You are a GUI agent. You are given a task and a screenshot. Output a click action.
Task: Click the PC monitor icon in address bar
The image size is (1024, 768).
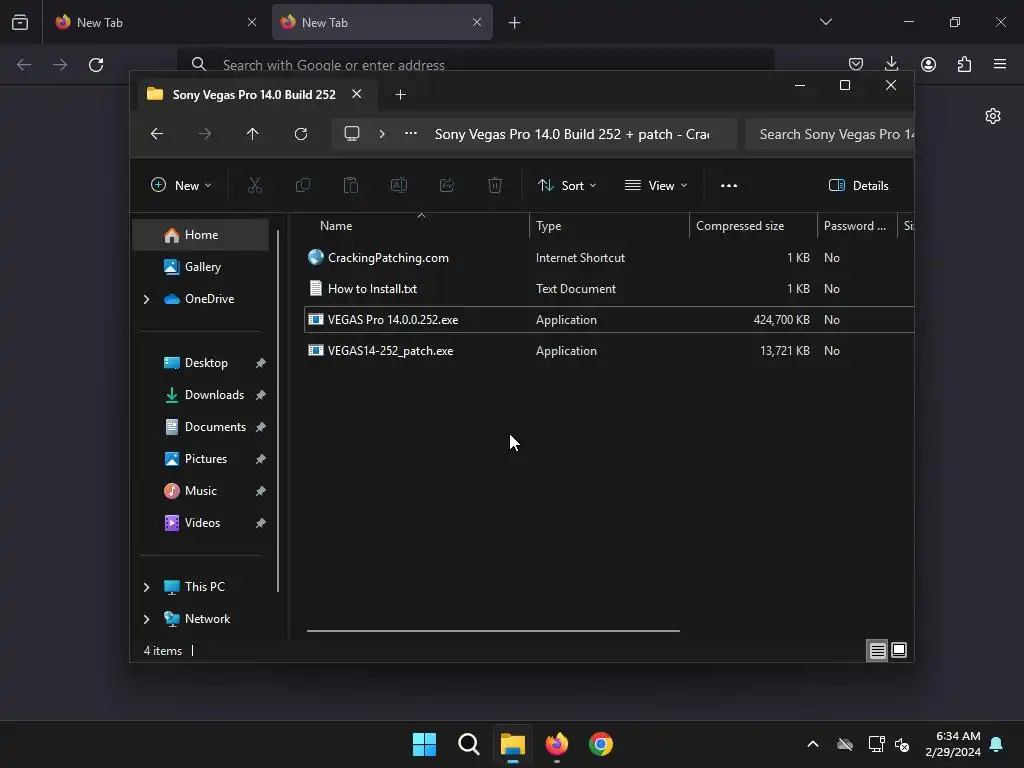[x=352, y=134]
